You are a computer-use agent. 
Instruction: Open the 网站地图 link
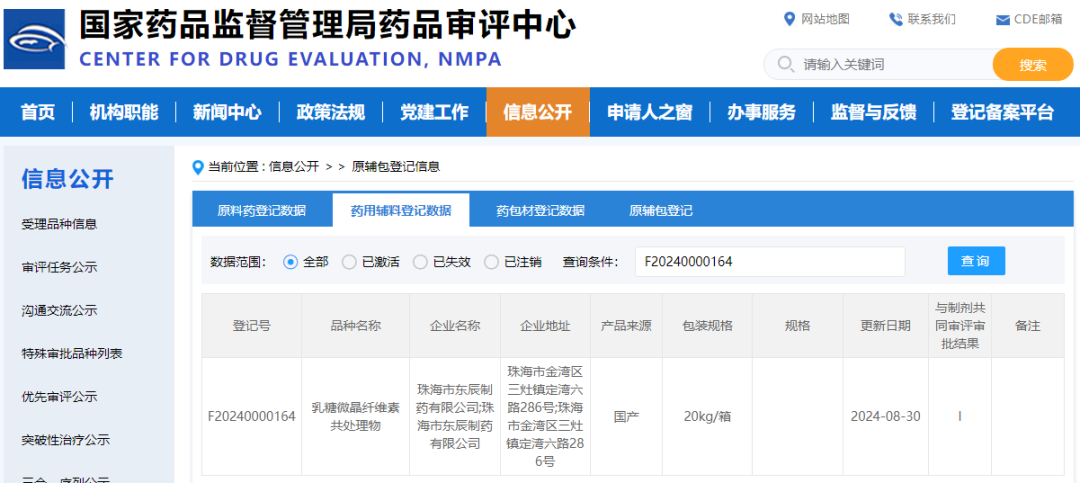coord(825,19)
